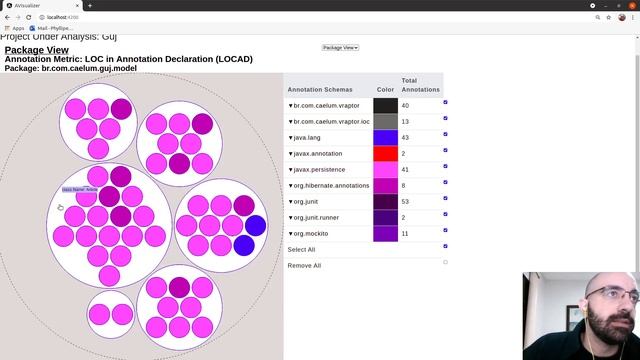This screenshot has height=360, width=640.
Task: Click the black br.com.caelum.vraptor color swatch
Action: tap(385, 106)
